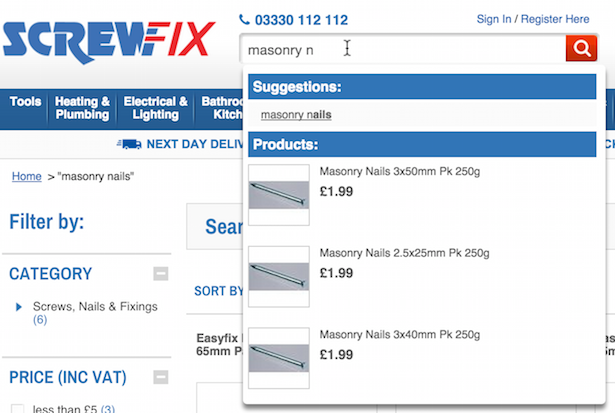Image resolution: width=615 pixels, height=413 pixels.
Task: Expand the Screws, Nails & Fixings arrow
Action: pyautogui.click(x=19, y=306)
